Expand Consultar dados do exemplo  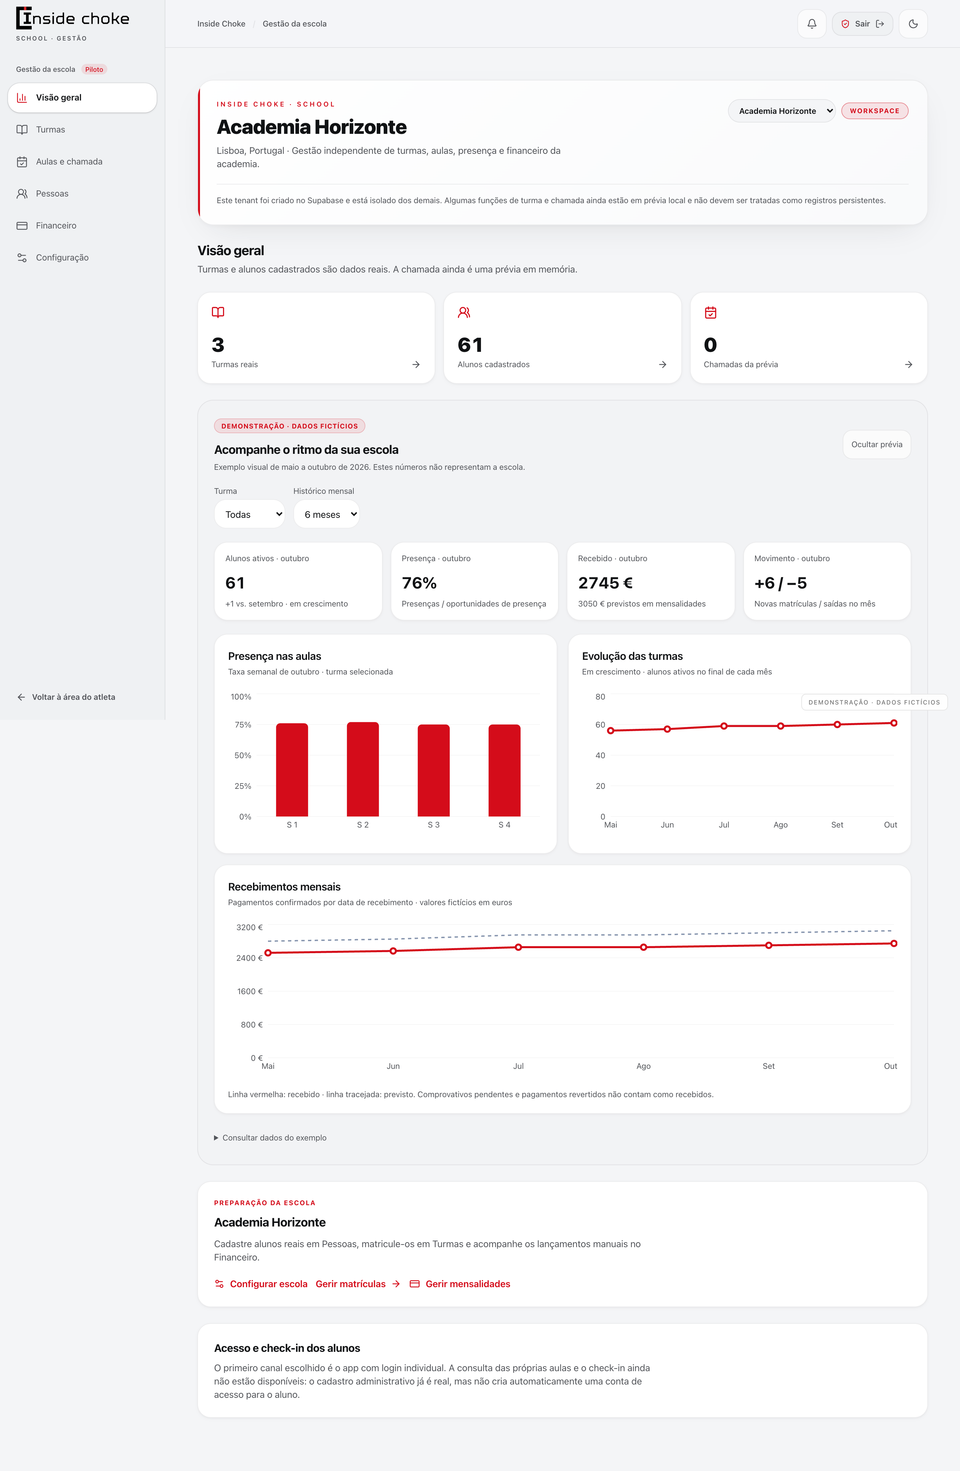pos(271,1138)
